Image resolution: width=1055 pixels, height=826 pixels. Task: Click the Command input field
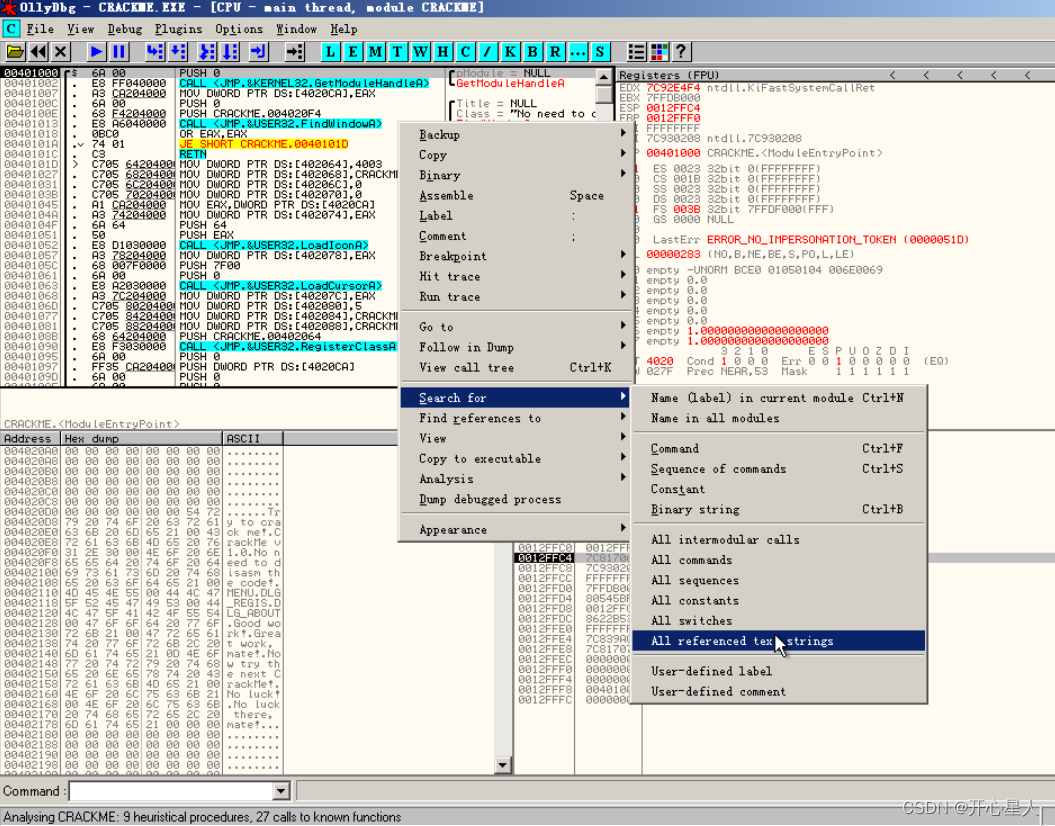click(172, 791)
